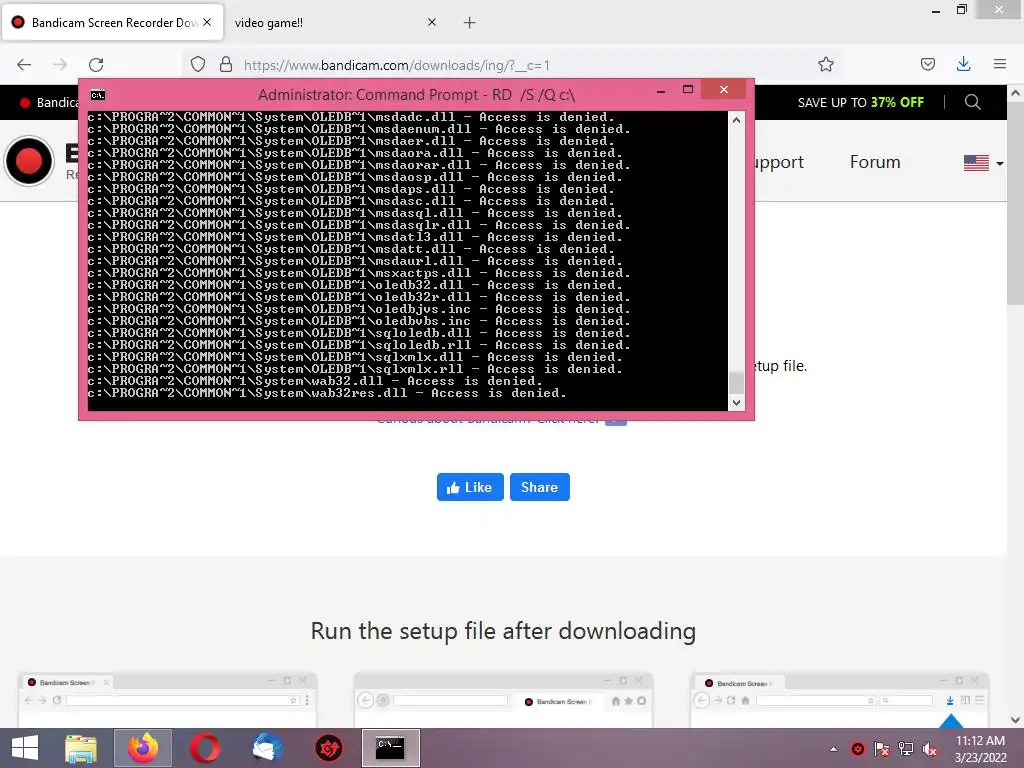The height and width of the screenshot is (768, 1024).
Task: Click the middle setup instruction thumbnail
Action: [503, 700]
